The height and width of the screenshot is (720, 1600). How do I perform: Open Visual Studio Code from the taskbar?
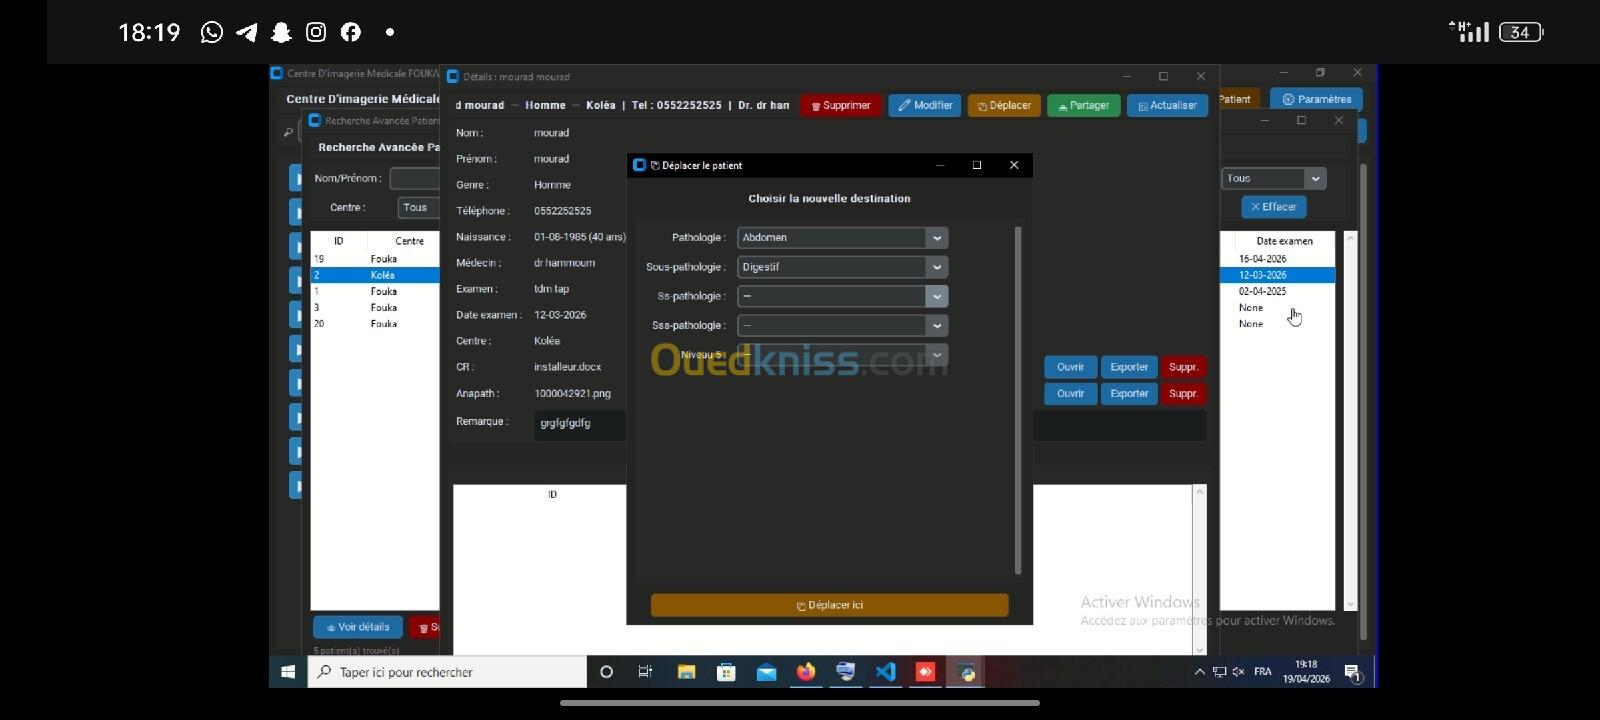[886, 672]
